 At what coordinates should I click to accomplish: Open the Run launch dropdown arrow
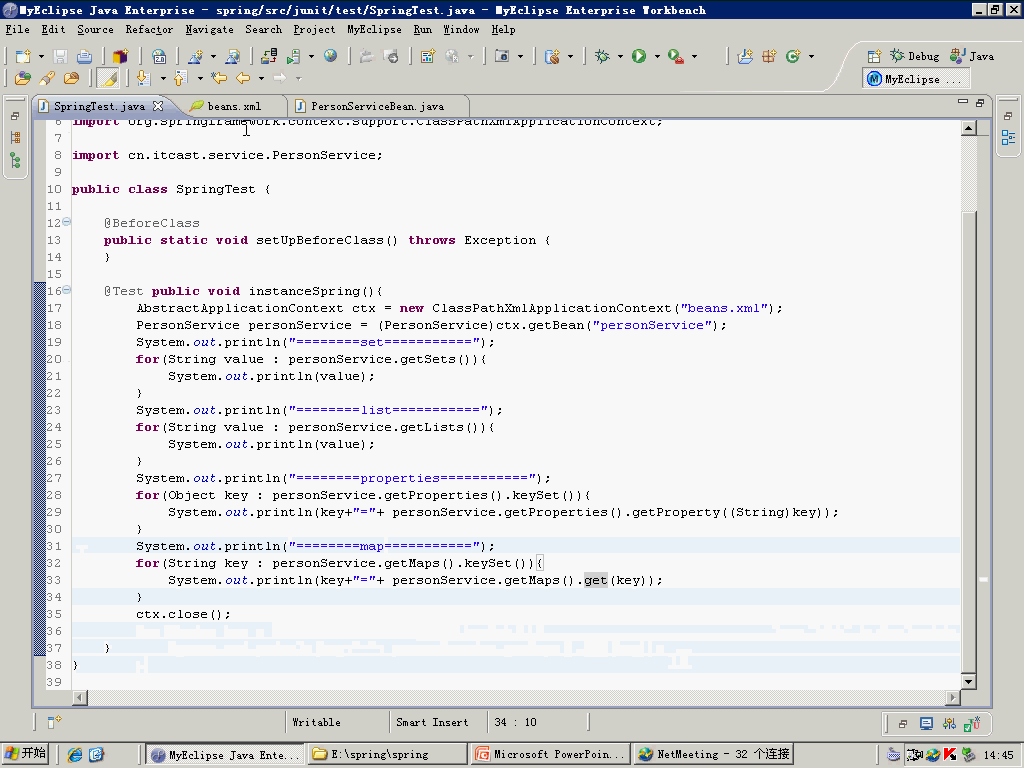(657, 57)
